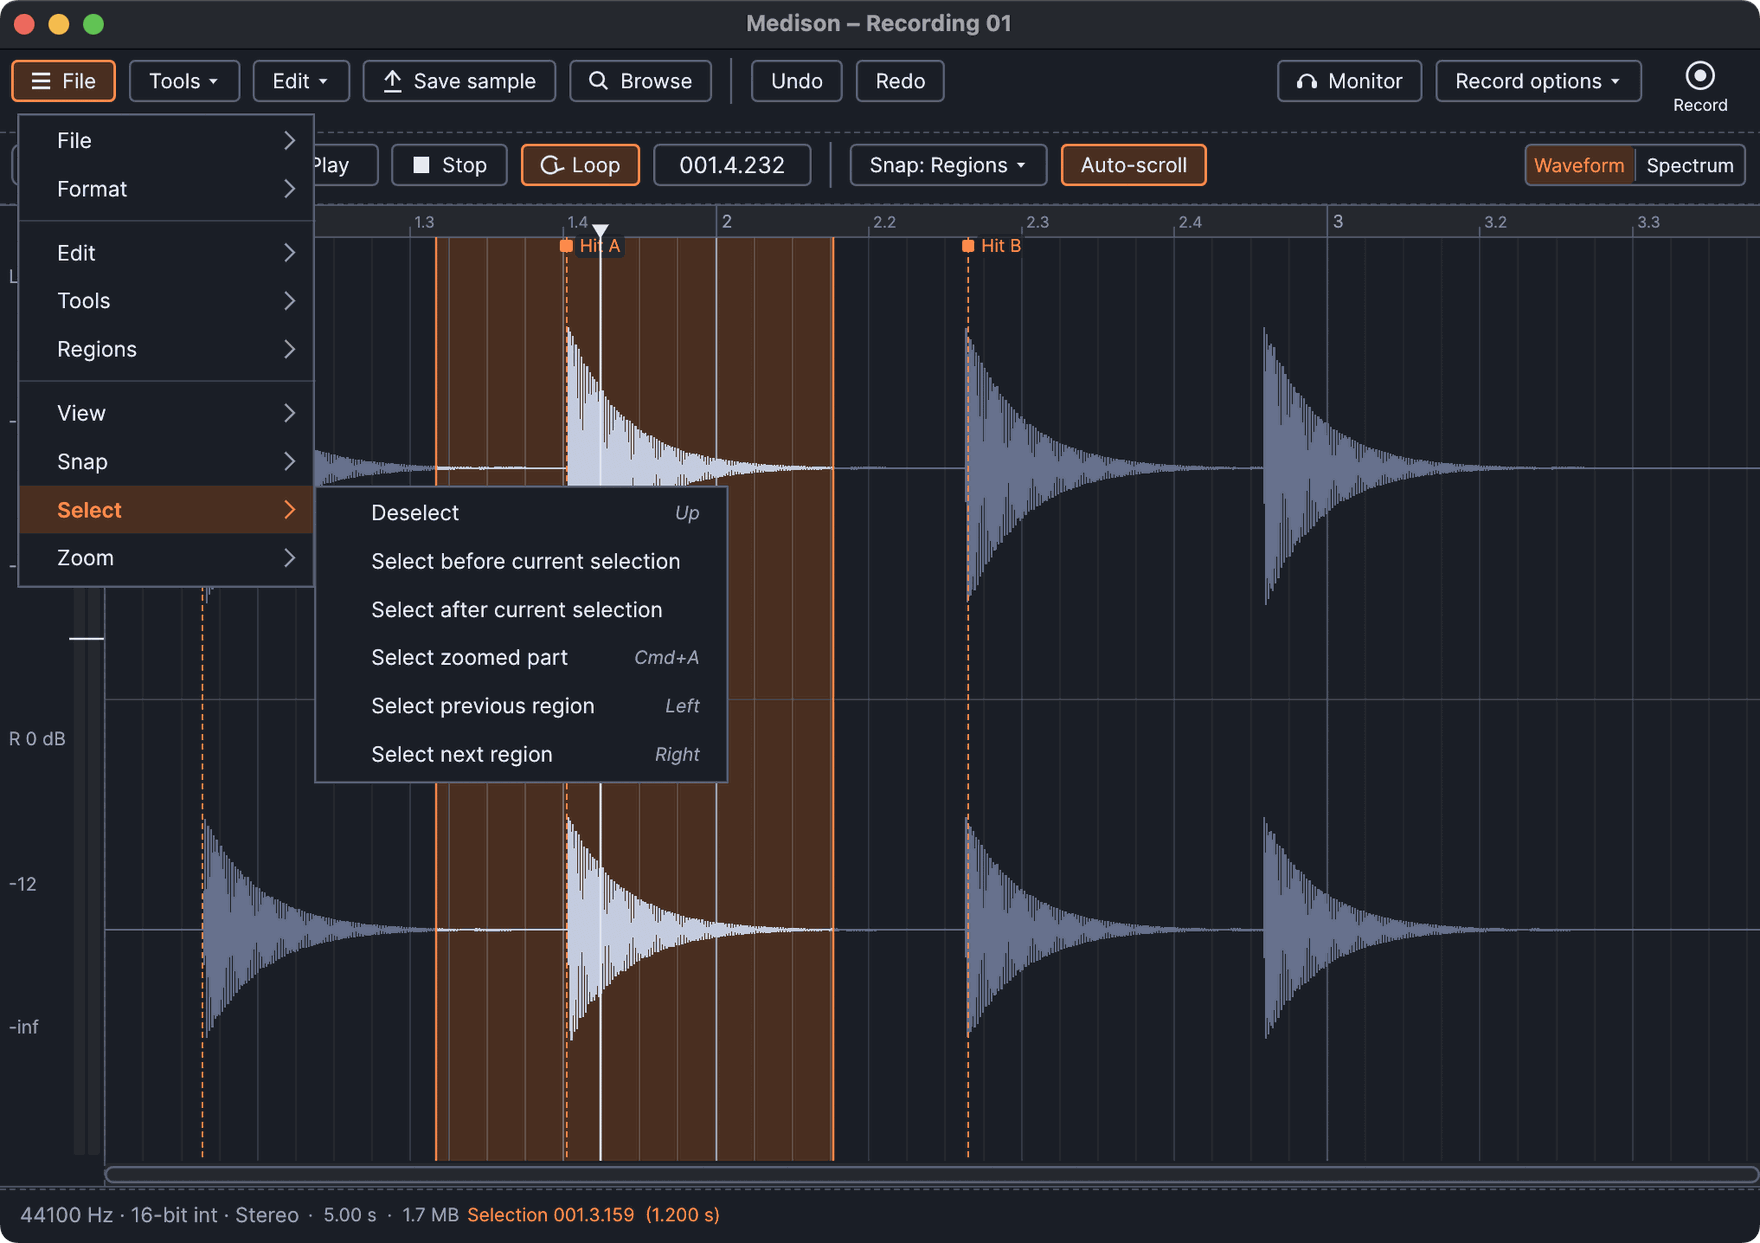Click the Undo button
This screenshot has height=1243, width=1760.
[x=796, y=81]
